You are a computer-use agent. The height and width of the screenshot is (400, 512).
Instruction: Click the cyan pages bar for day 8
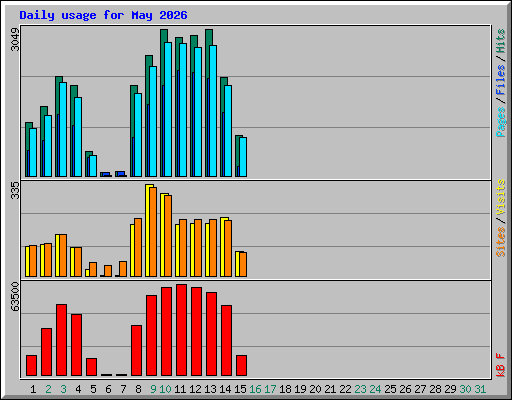[138, 135]
